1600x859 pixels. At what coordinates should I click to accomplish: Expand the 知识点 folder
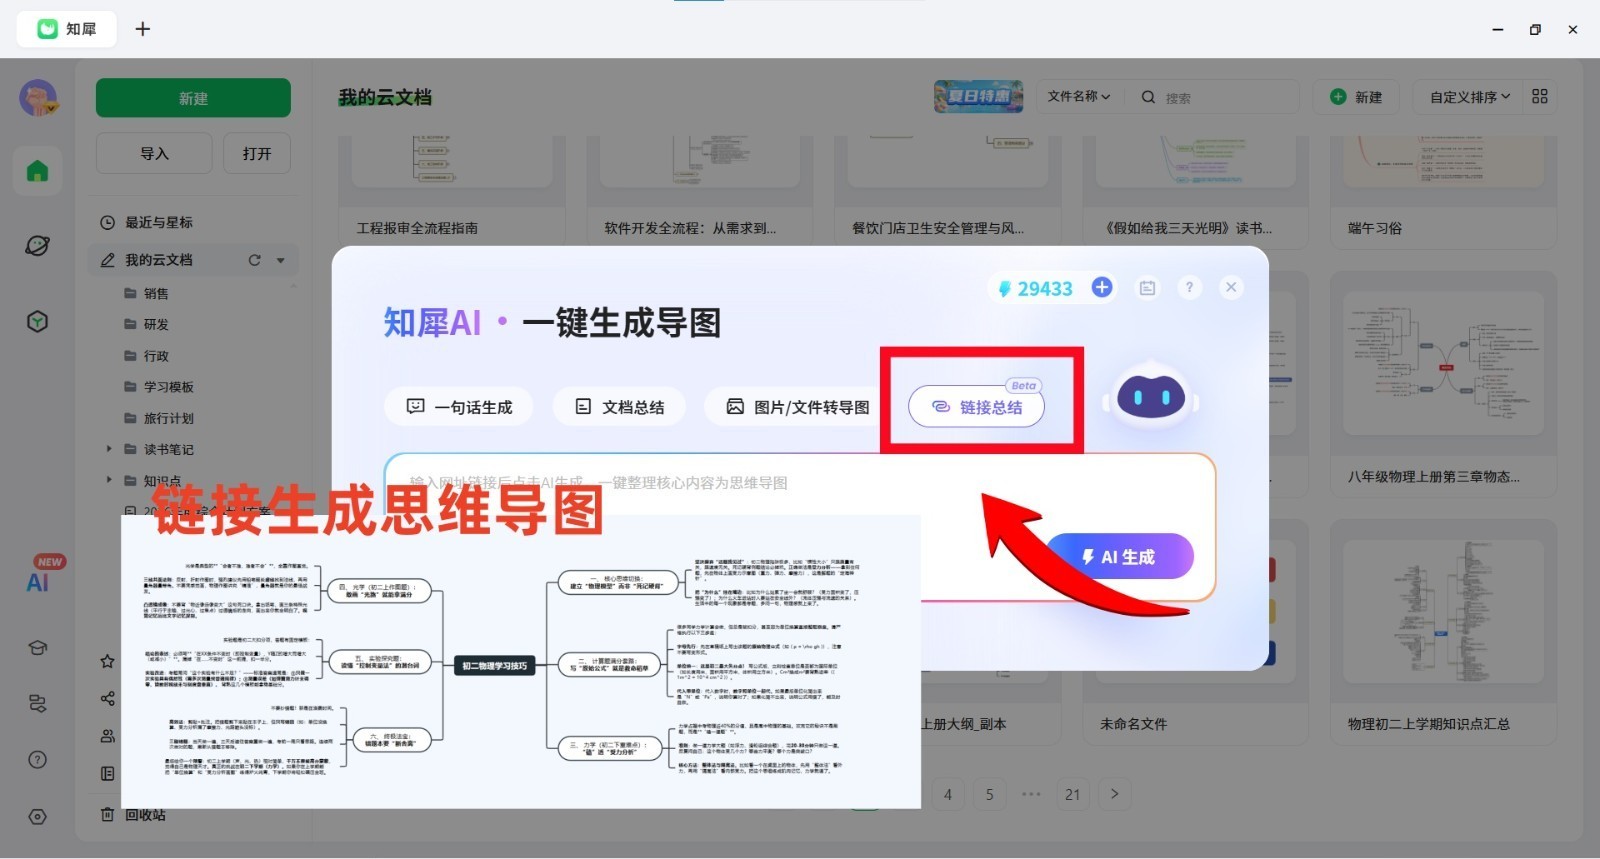110,480
